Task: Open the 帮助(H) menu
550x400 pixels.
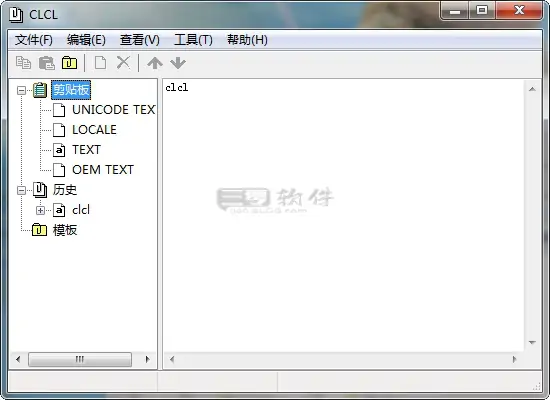Action: pos(247,40)
